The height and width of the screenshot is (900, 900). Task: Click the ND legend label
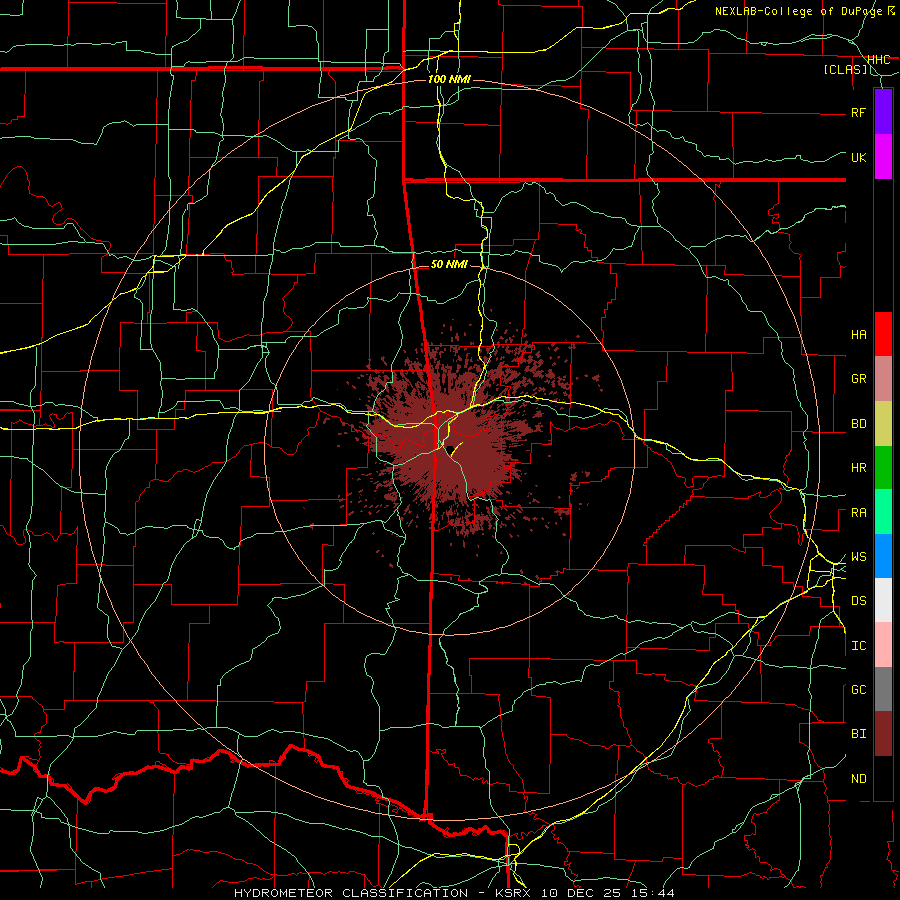coord(858,779)
